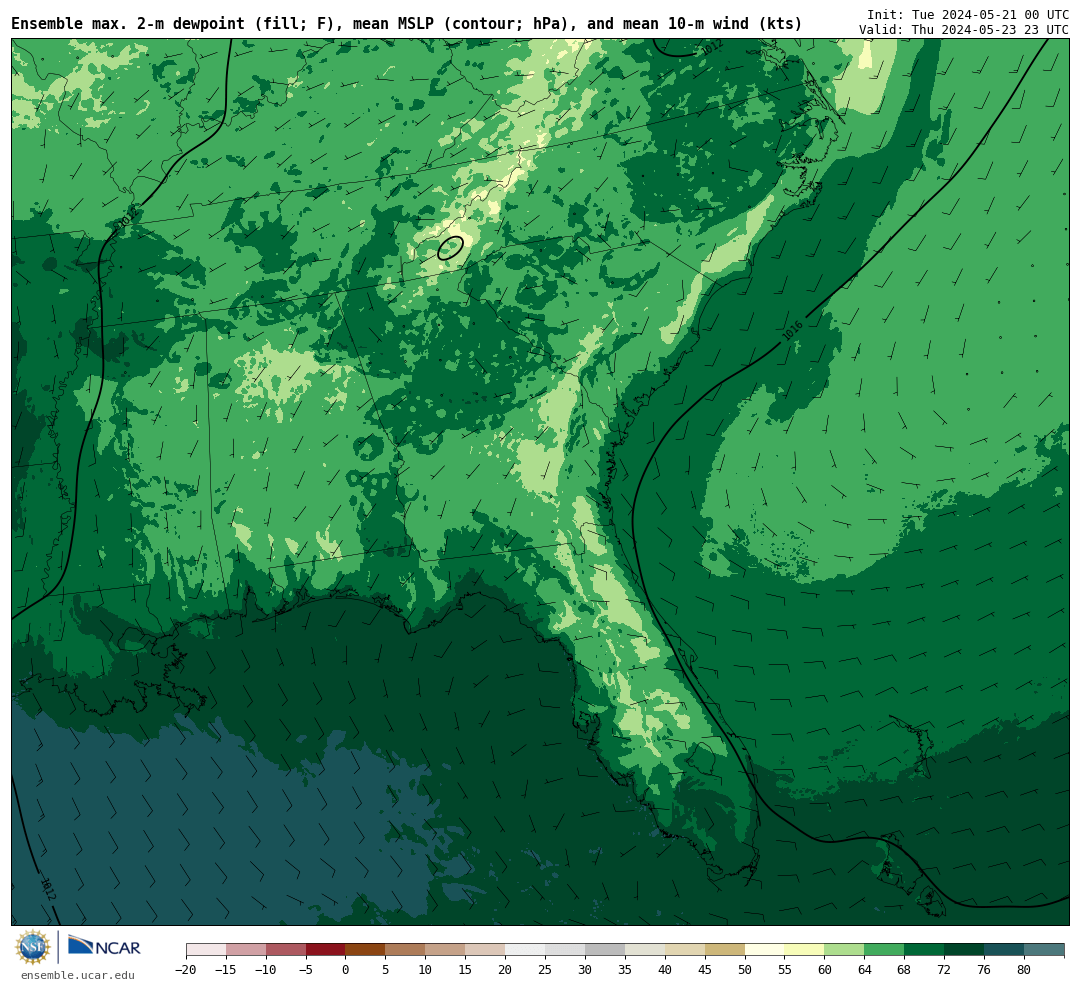Image resolution: width=1080 pixels, height=988 pixels.
Task: Click the Valid: Thu 2024-05-23 23 UTC text
Action: point(964,30)
